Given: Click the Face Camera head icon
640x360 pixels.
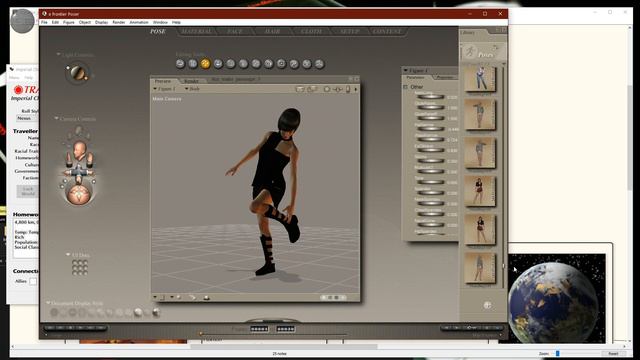Looking at the screenshot, I should (x=80, y=150).
